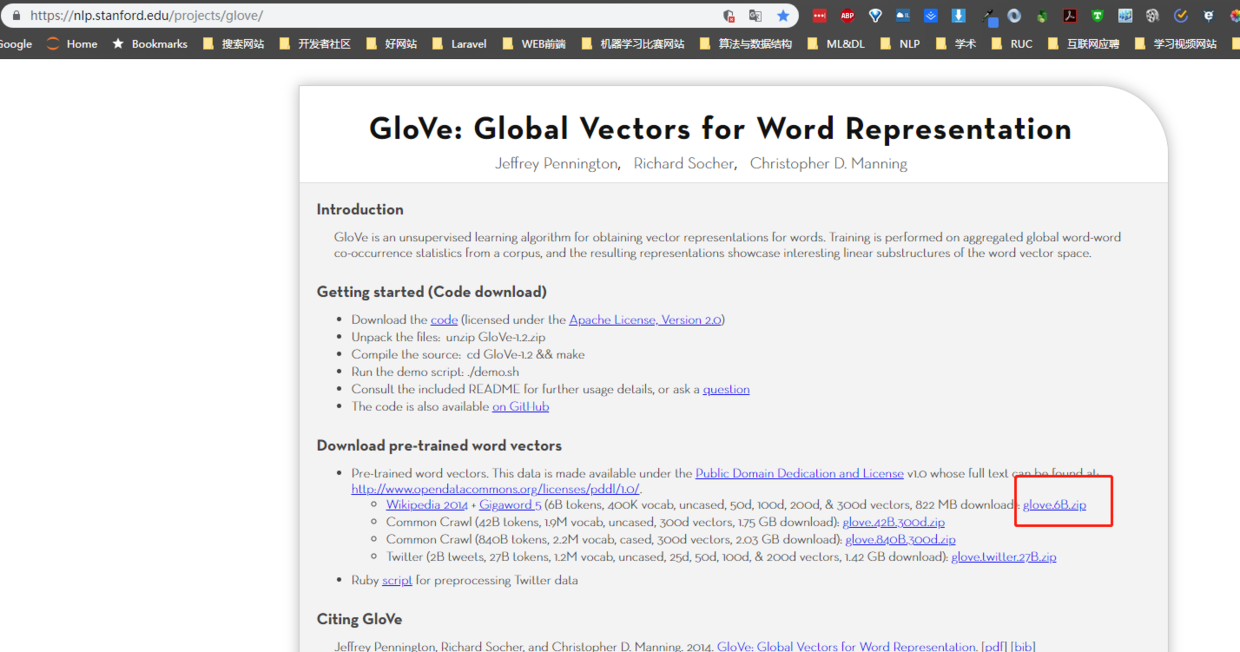Click the 'Citing GloVe' heading
Screen dimensions: 1240x652
[359, 619]
